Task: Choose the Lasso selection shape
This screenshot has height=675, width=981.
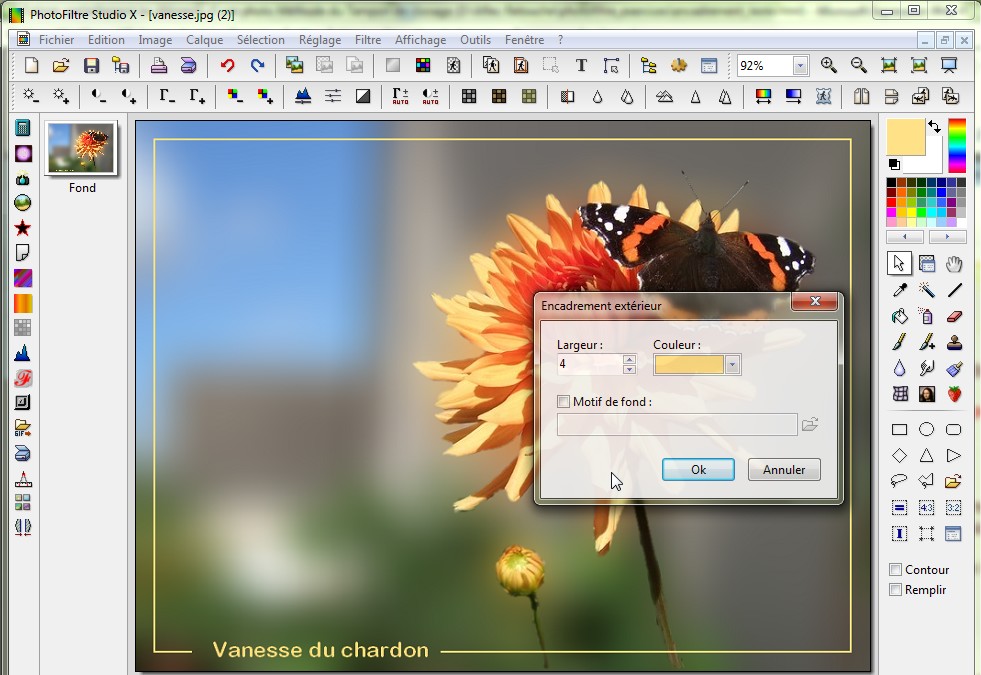Action: coord(900,480)
